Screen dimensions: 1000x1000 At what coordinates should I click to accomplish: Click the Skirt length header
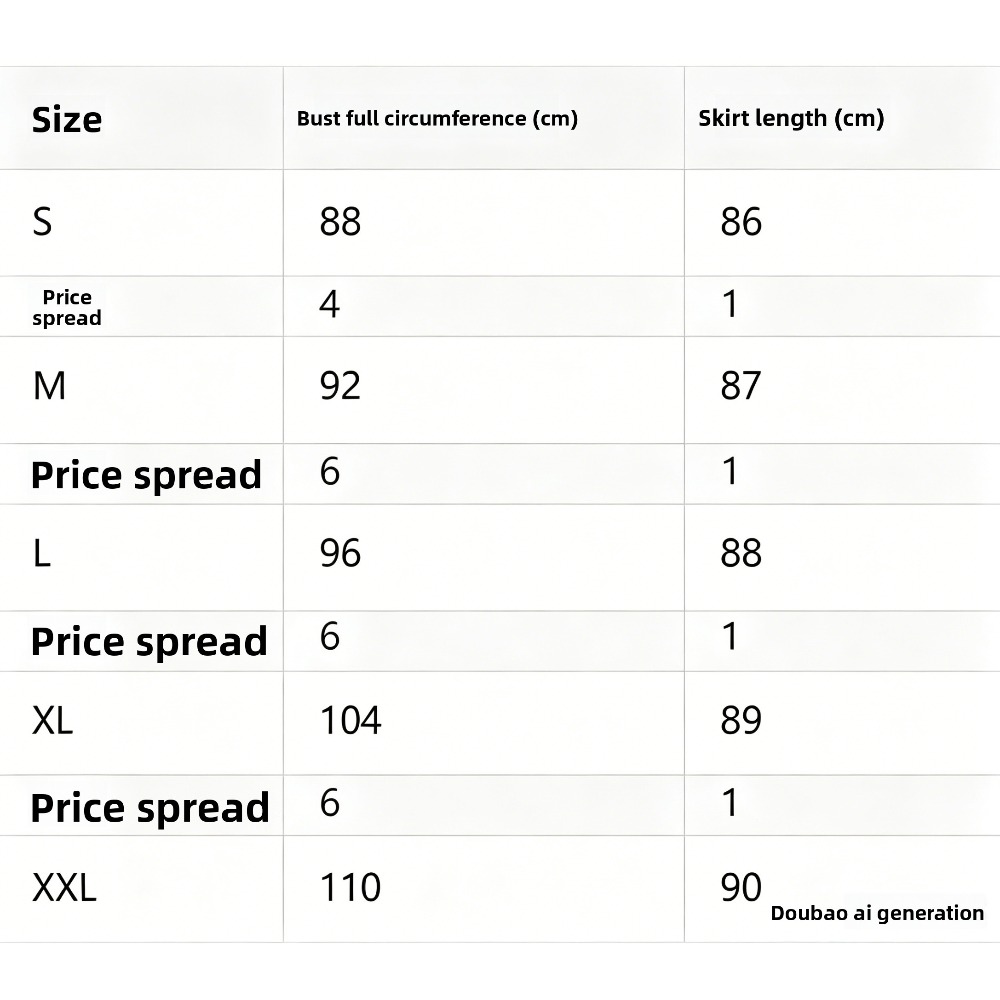point(791,119)
